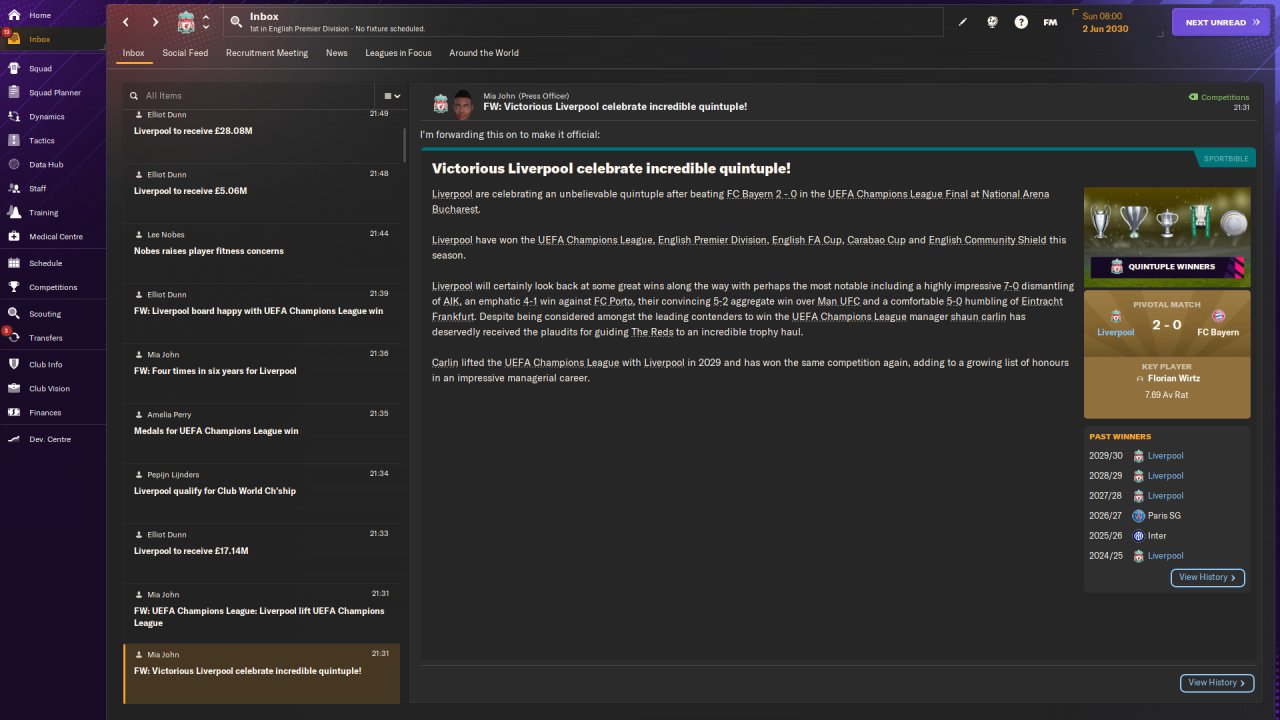Click the inbox list scrollbar

[404, 145]
